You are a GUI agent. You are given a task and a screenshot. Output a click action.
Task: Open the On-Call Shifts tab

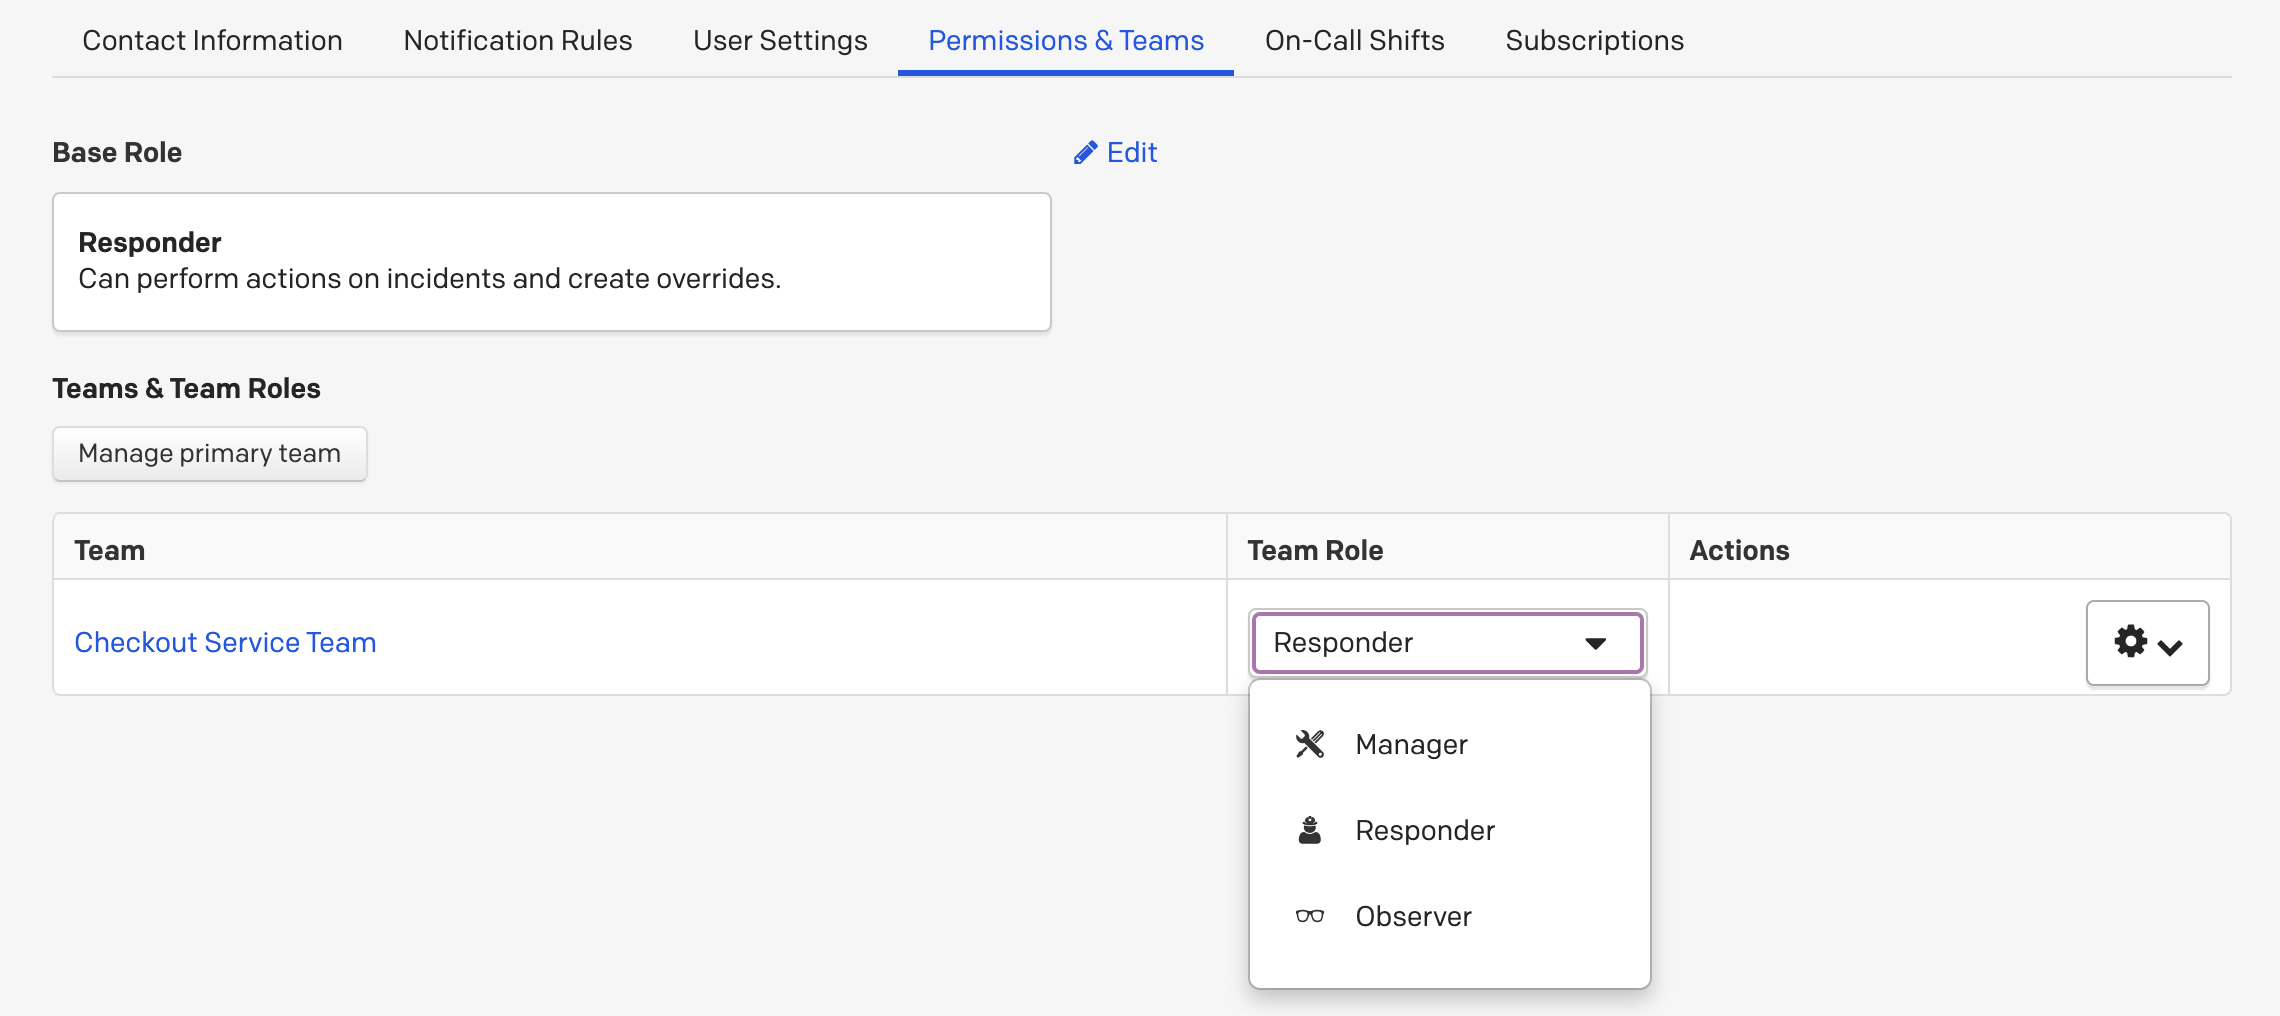[1354, 40]
